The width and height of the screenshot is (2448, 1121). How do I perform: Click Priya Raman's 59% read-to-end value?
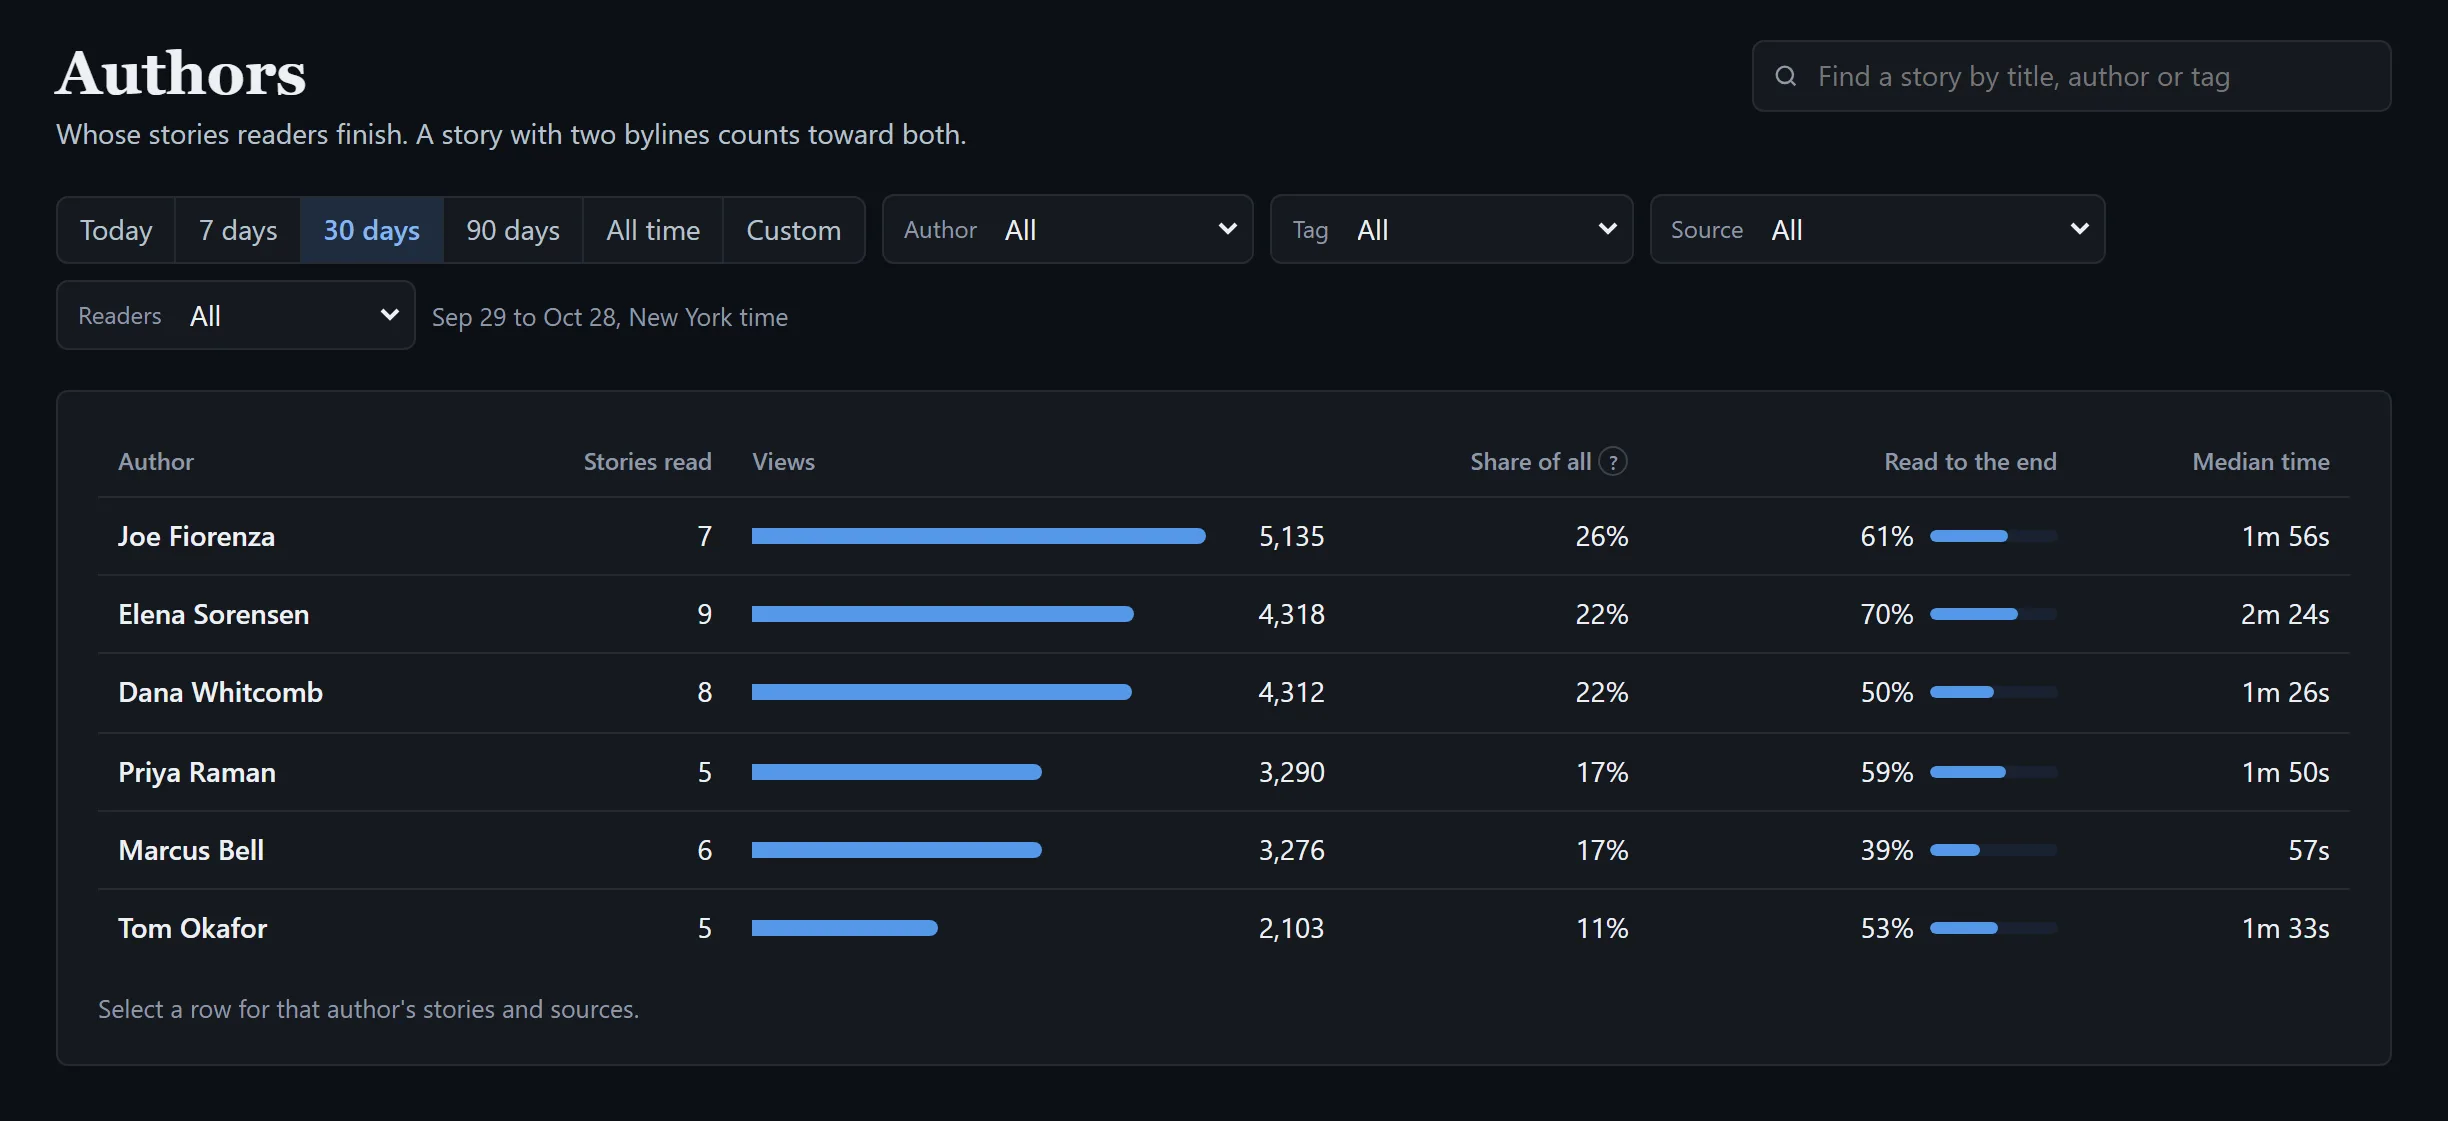point(1887,772)
